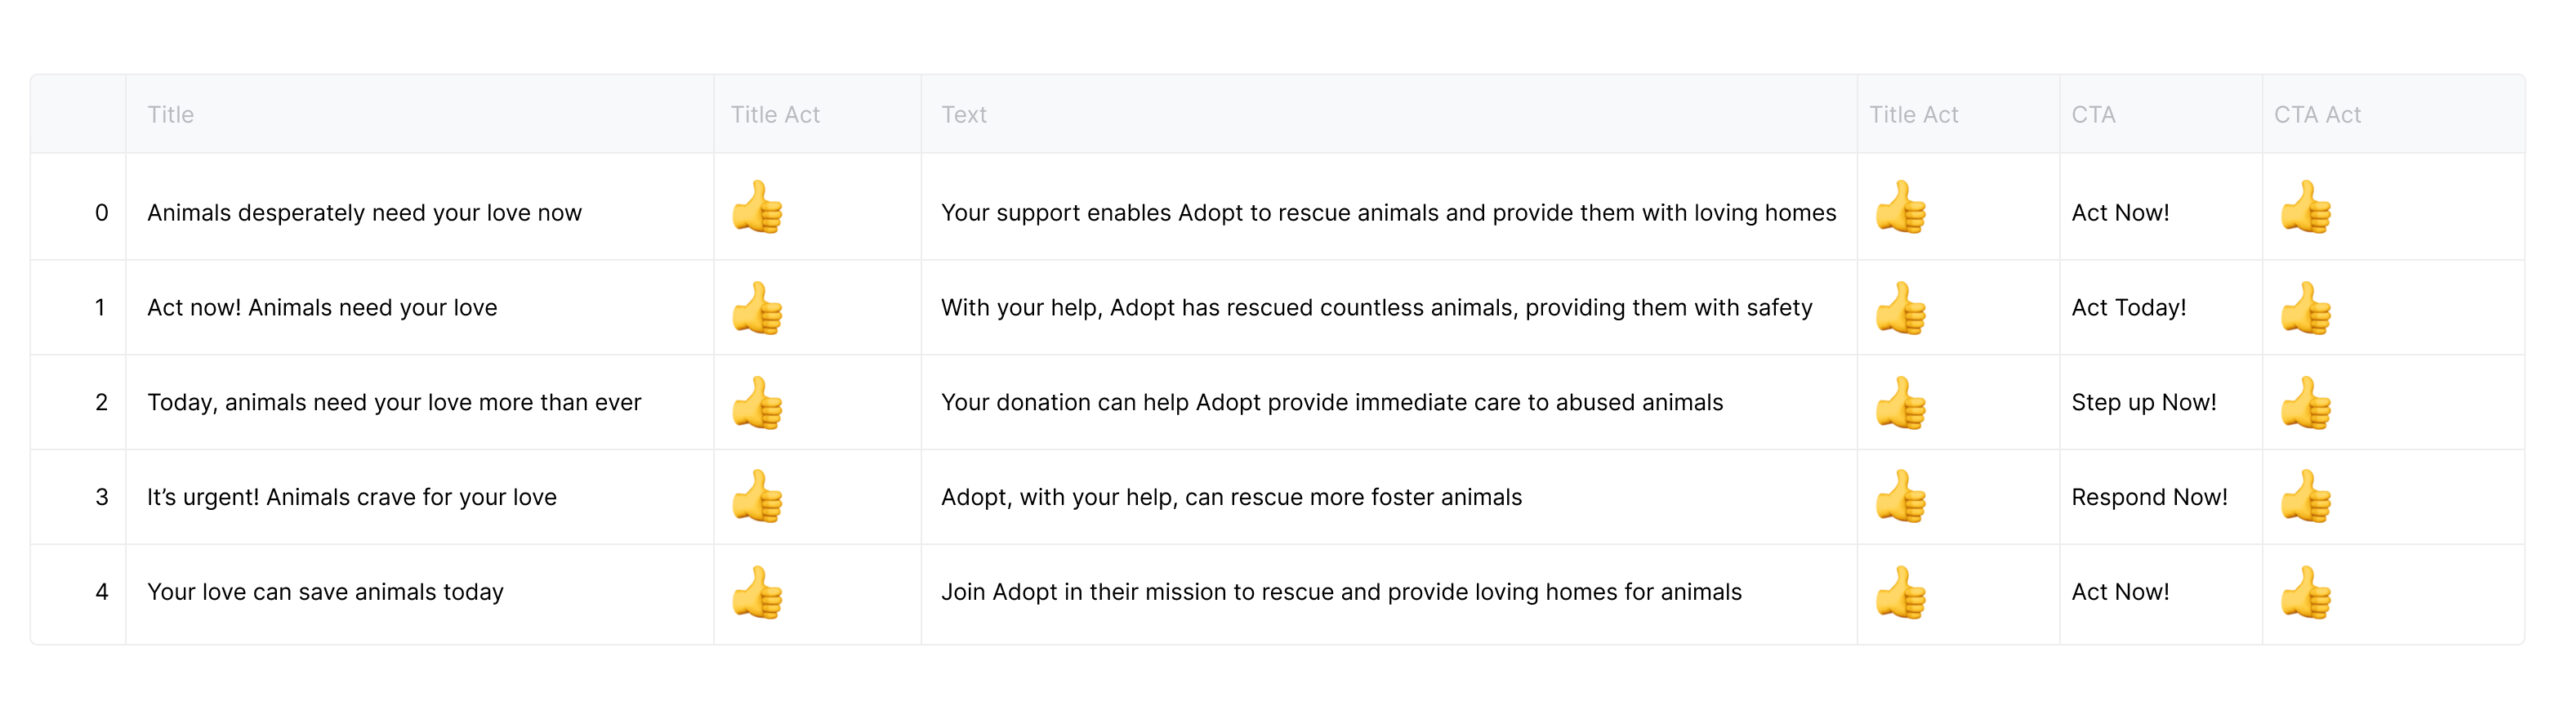The image size is (2560, 724).
Task: Click thumbs-up beside 'It's urgent! Animals crave' title
Action: [757, 497]
